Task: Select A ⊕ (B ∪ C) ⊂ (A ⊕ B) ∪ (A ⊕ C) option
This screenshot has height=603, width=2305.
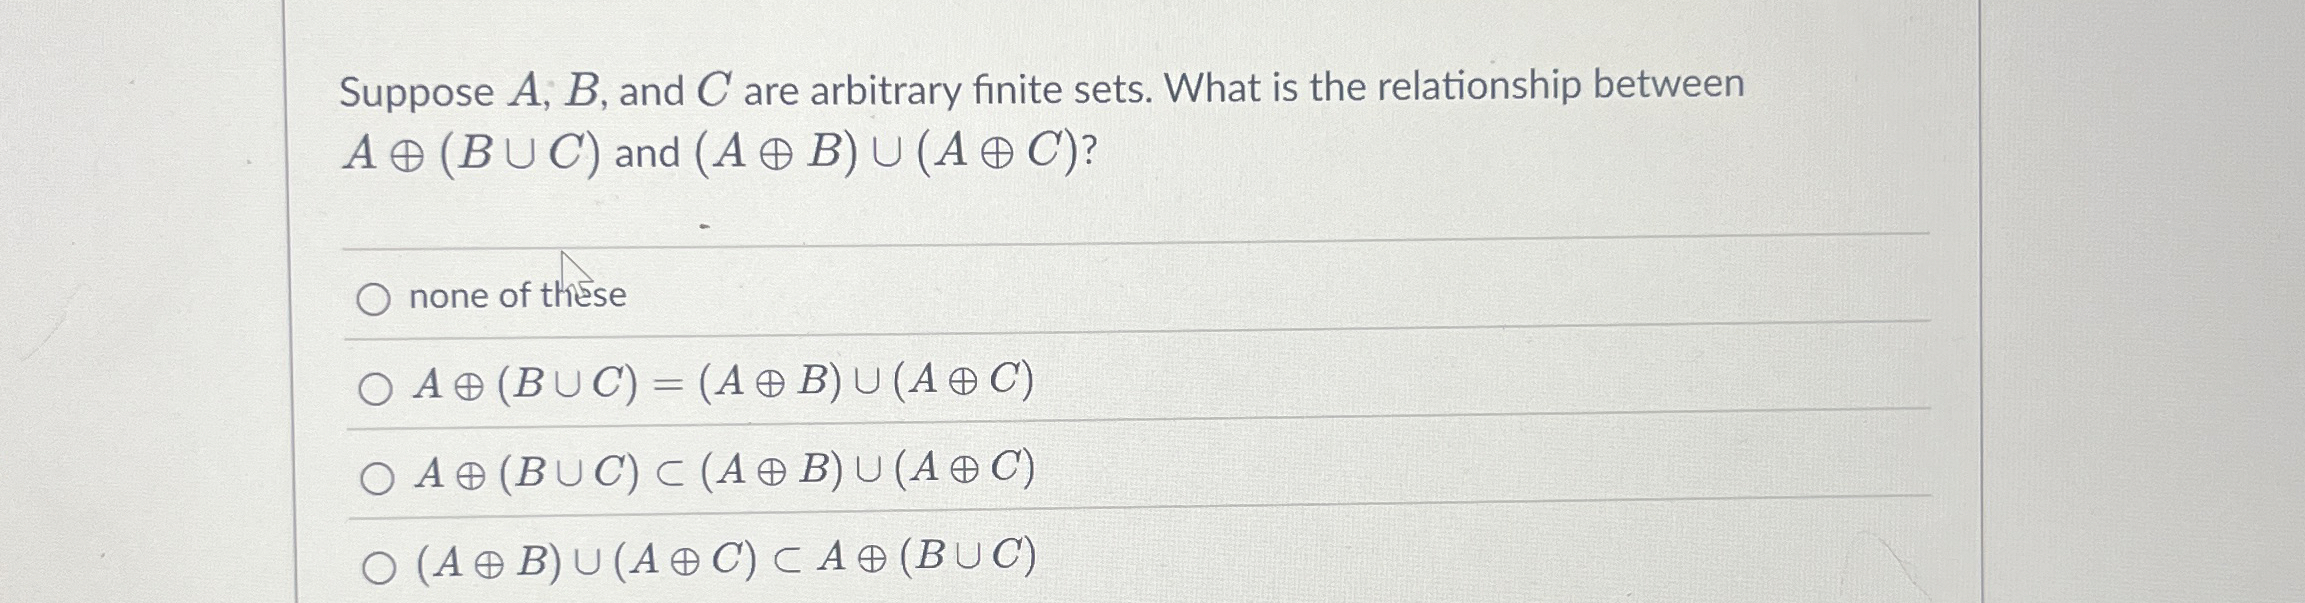Action: [378, 479]
